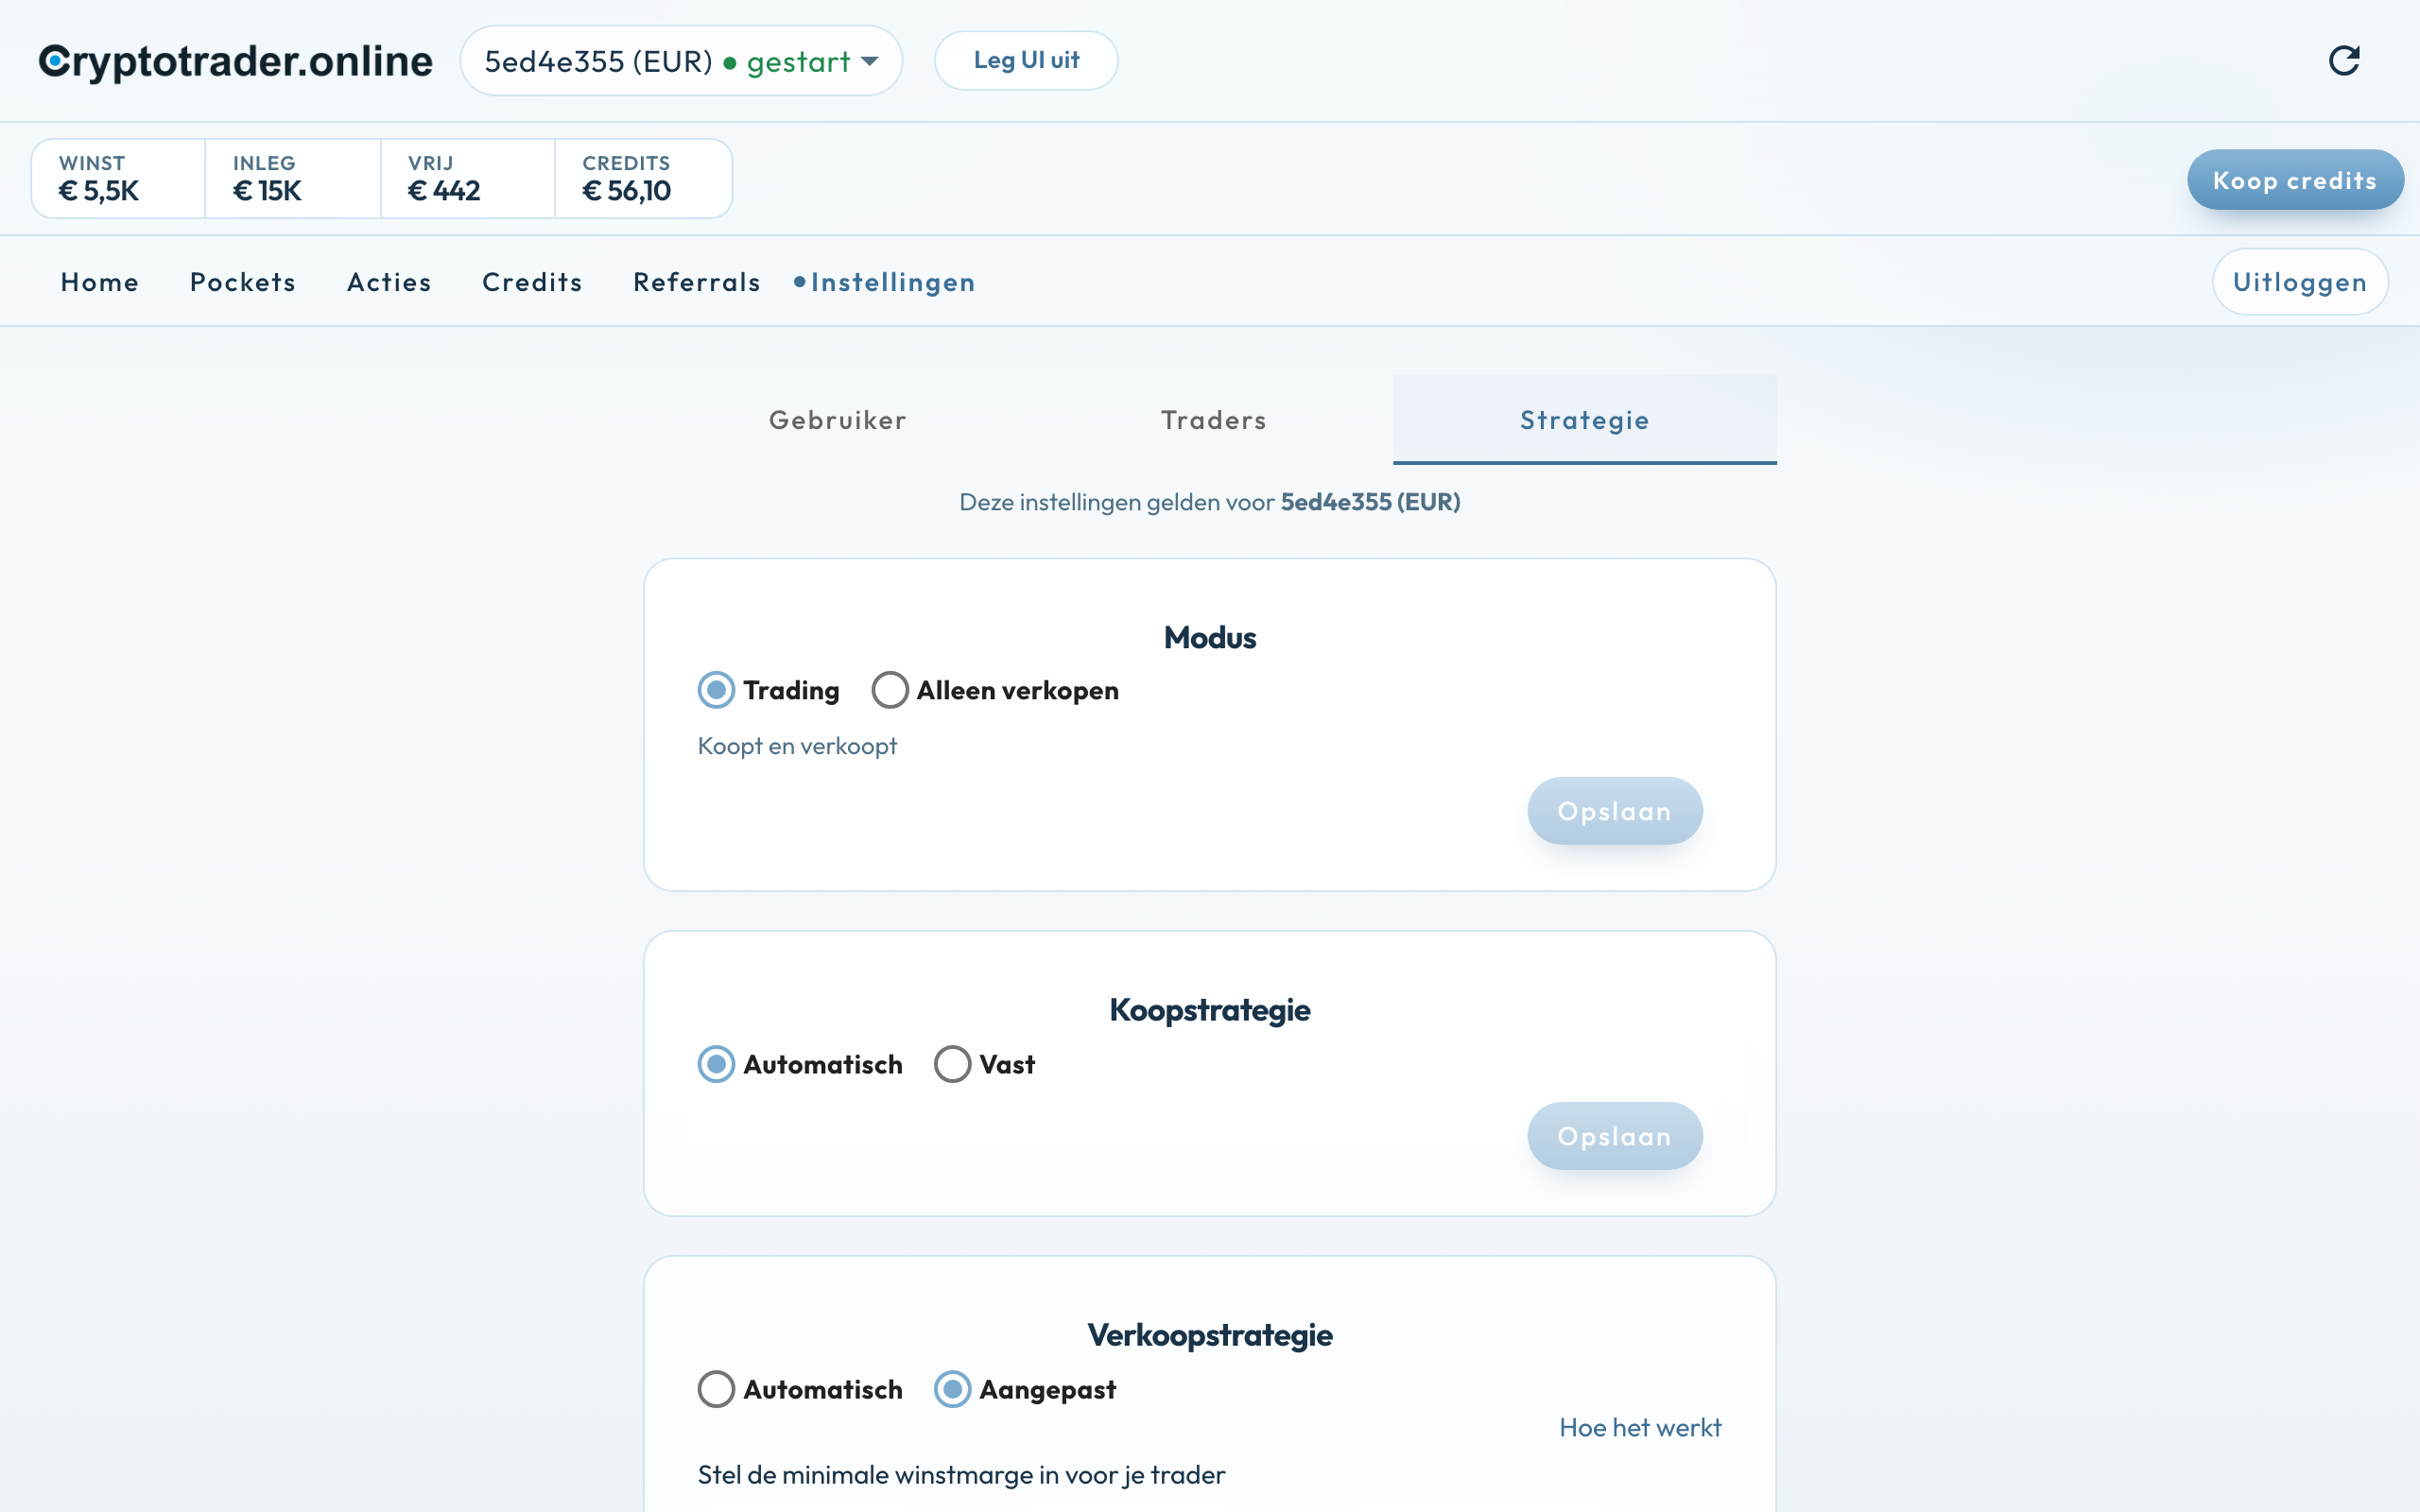Open the Pockets page
Screen dimensions: 2420x1512
click(243, 282)
